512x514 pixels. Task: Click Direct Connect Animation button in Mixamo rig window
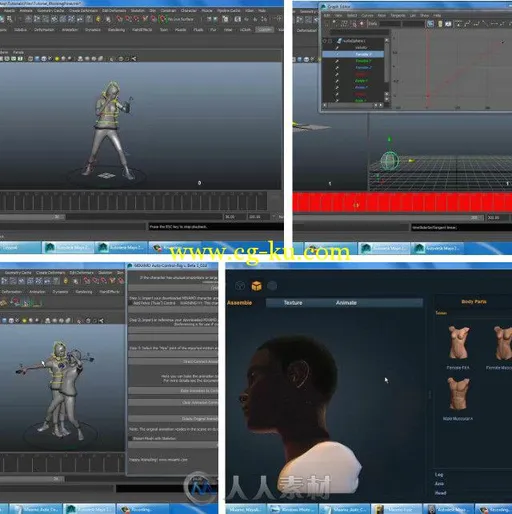(173, 361)
